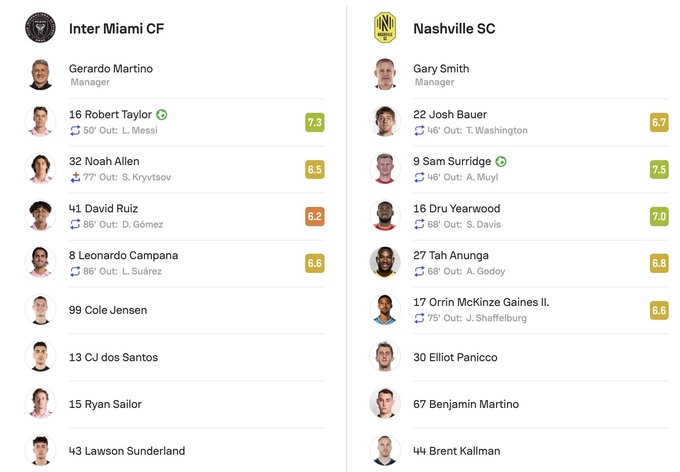The image size is (680, 472).
Task: Select Lawson Sunderland from the bench list
Action: tap(127, 451)
